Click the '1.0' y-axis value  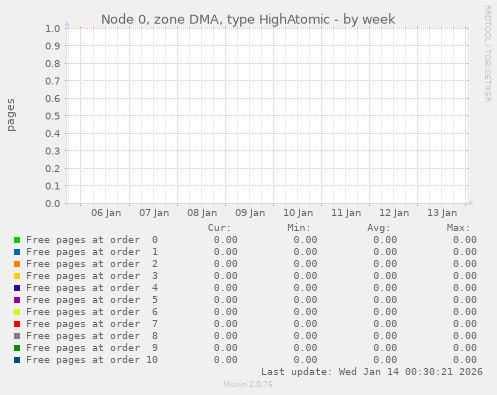tap(53, 28)
